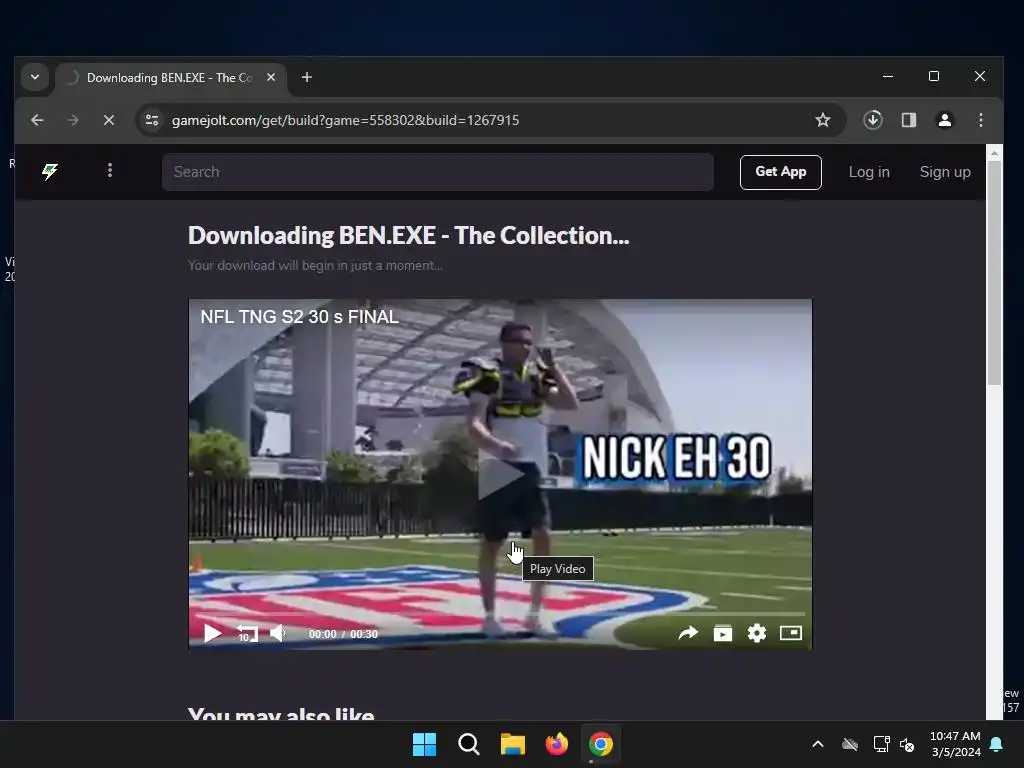Switch to Chrome in the taskbar
Image resolution: width=1024 pixels, height=768 pixels.
(601, 744)
